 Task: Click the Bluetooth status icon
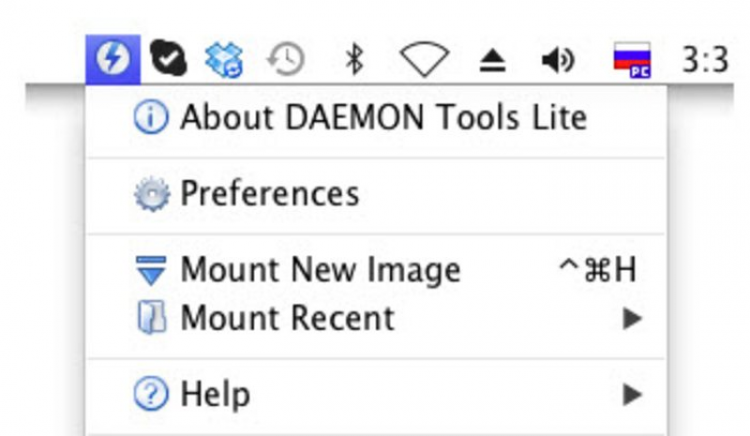(352, 61)
